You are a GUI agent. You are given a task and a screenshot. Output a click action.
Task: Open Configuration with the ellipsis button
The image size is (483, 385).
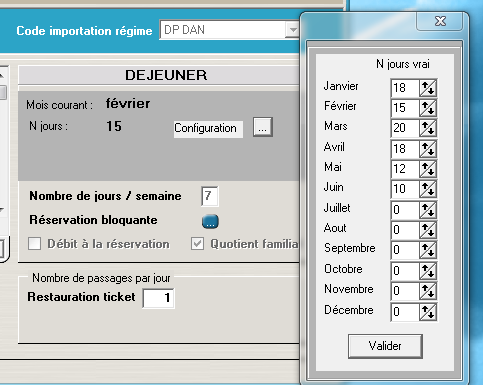tap(263, 127)
